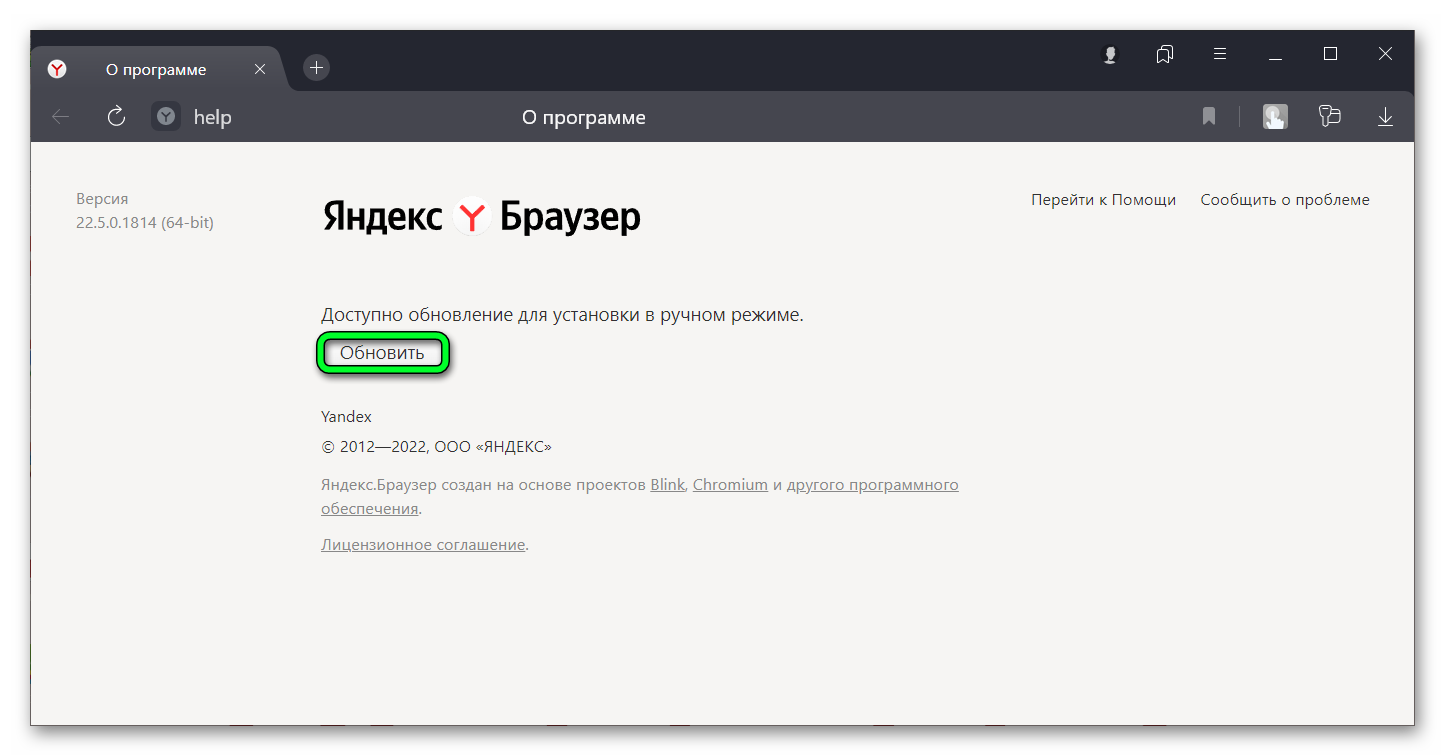Open the Перейти к Помощи link
Viewport: 1445px width, 756px height.
(1103, 200)
